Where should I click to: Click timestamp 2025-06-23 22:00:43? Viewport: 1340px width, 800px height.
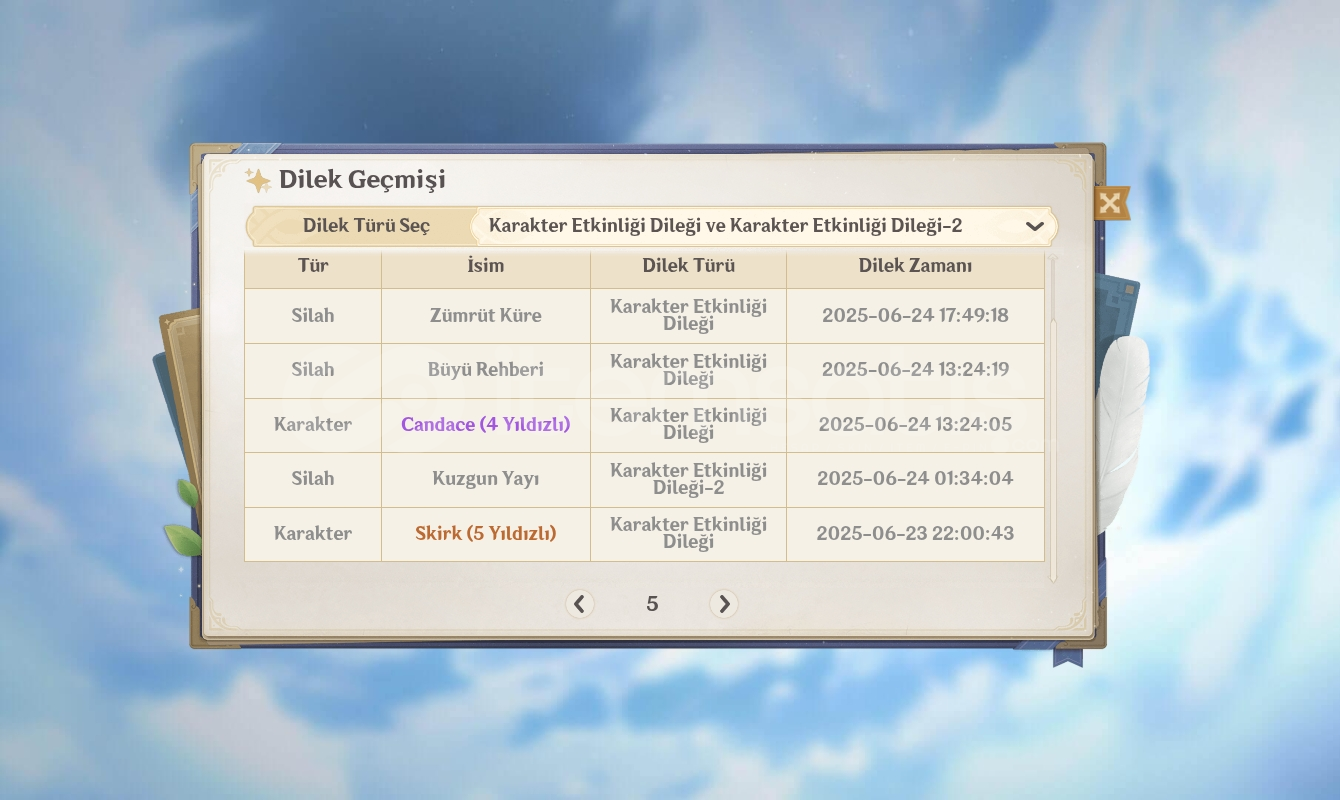coord(915,533)
